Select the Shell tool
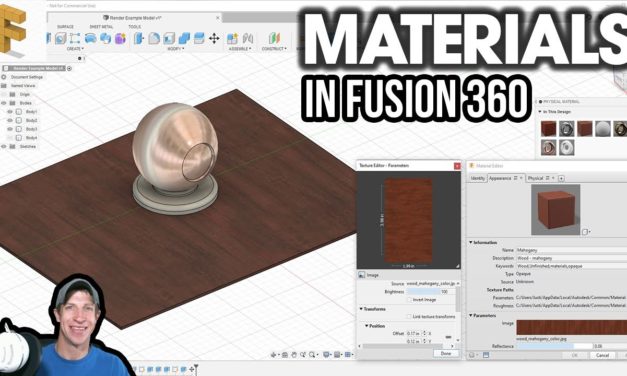 click(169, 38)
